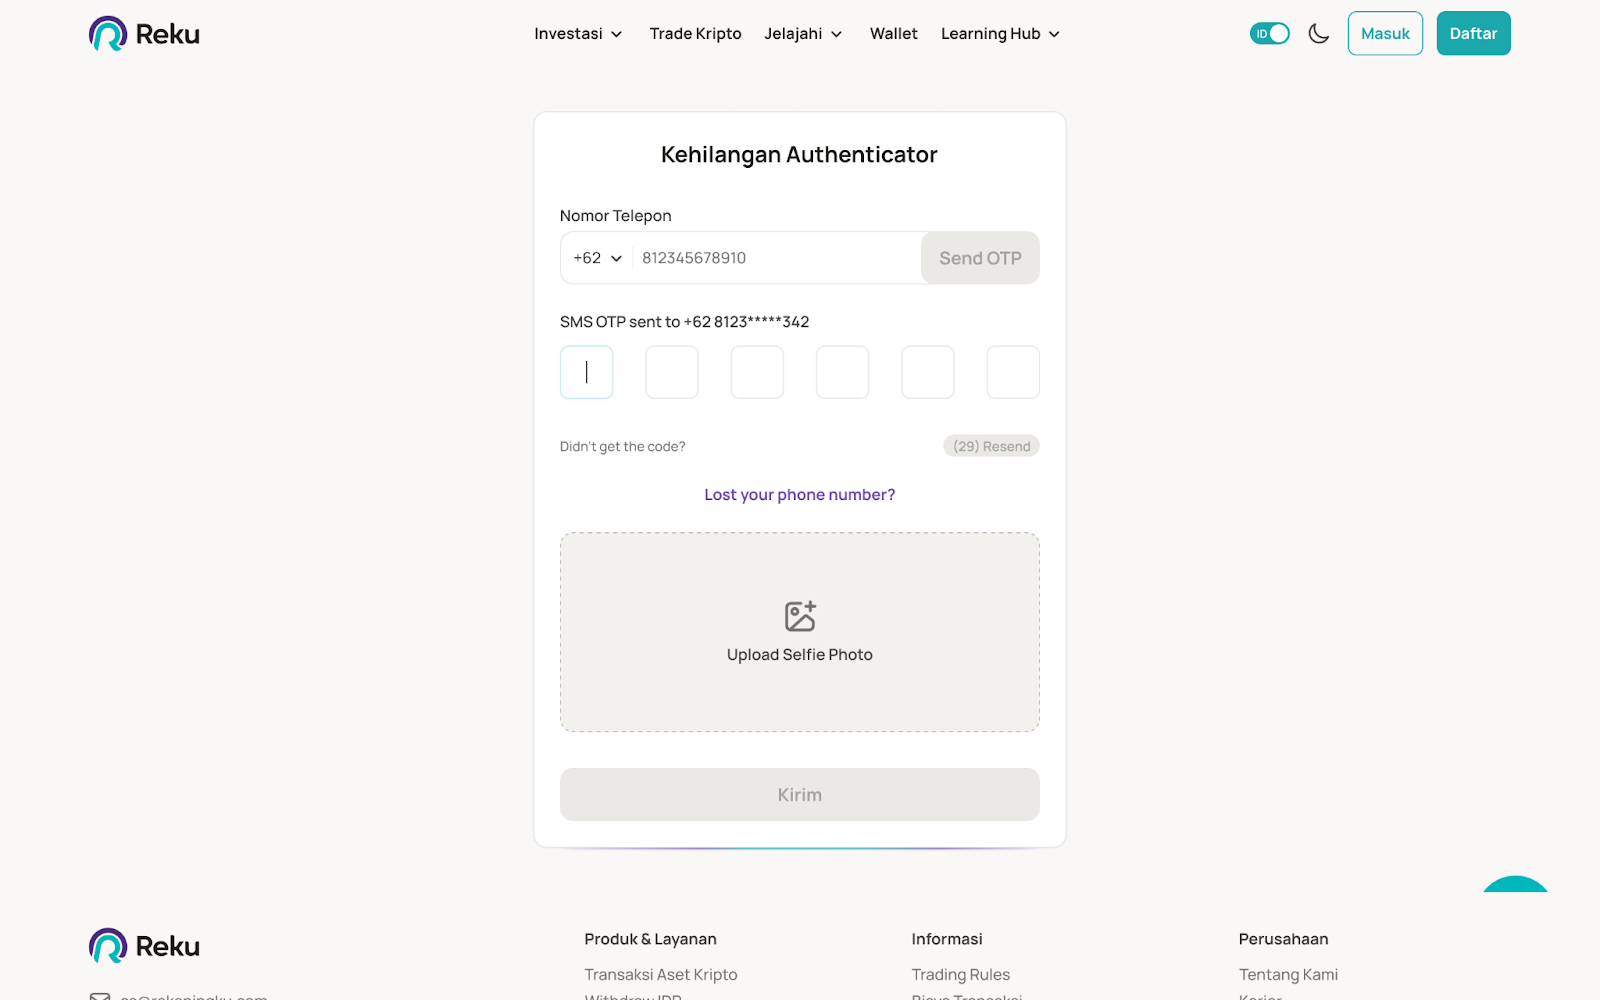Click the second OTP digit box

pyautogui.click(x=672, y=372)
